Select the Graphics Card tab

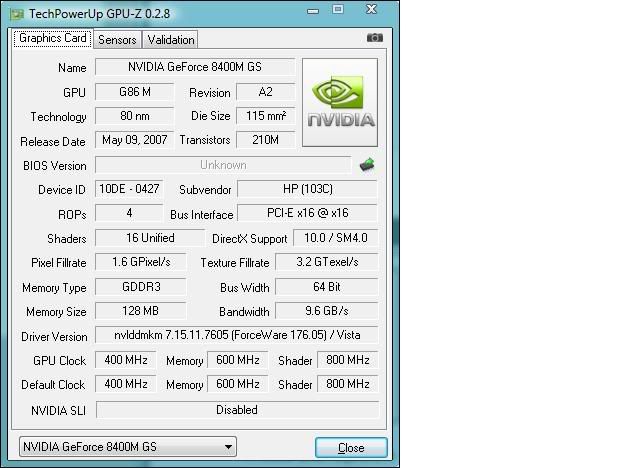[53, 38]
